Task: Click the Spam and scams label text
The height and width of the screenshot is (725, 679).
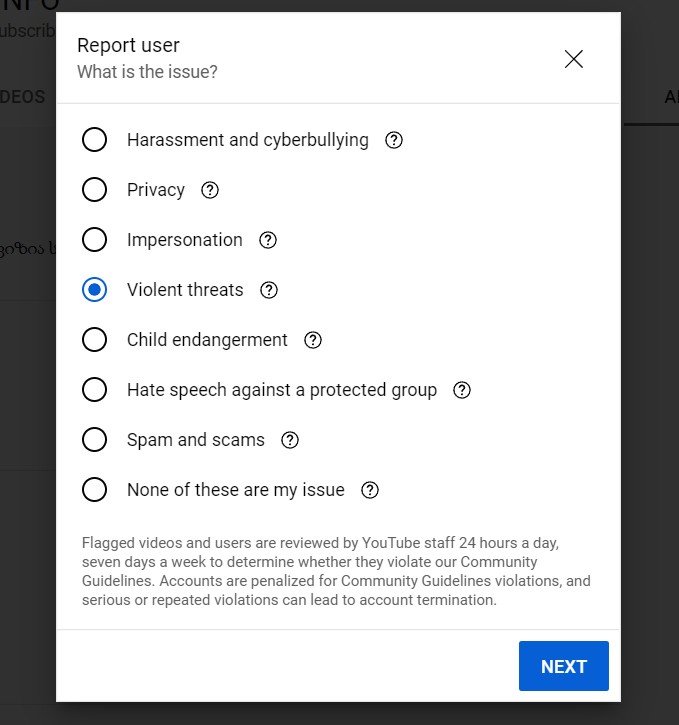Action: (x=196, y=440)
